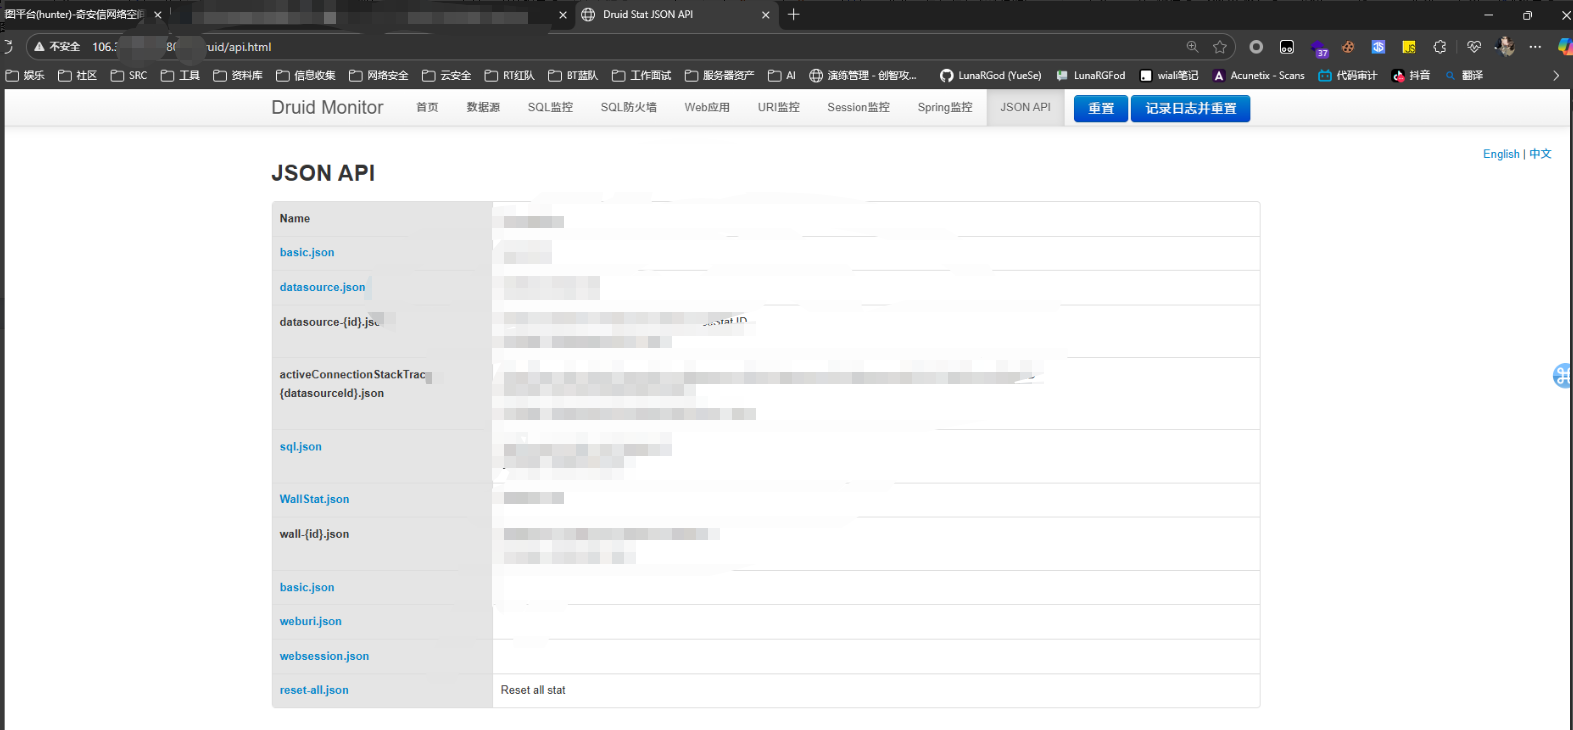Expand the RT红队 bookmark folder
This screenshot has height=730, width=1573.
510,76
